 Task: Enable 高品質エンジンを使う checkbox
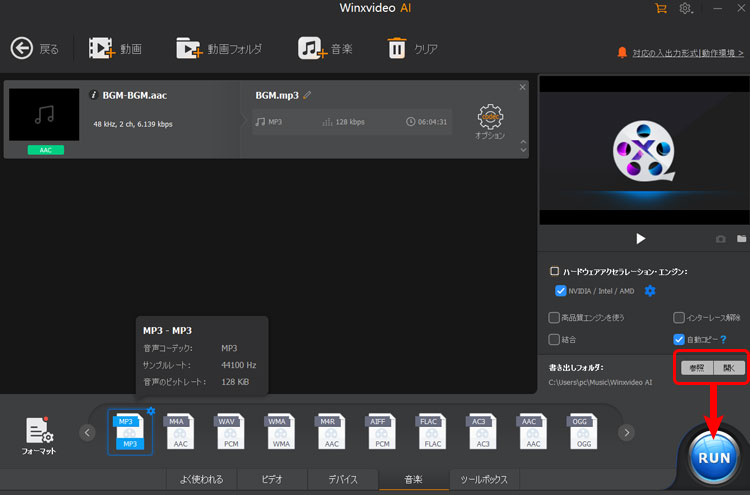tap(554, 318)
